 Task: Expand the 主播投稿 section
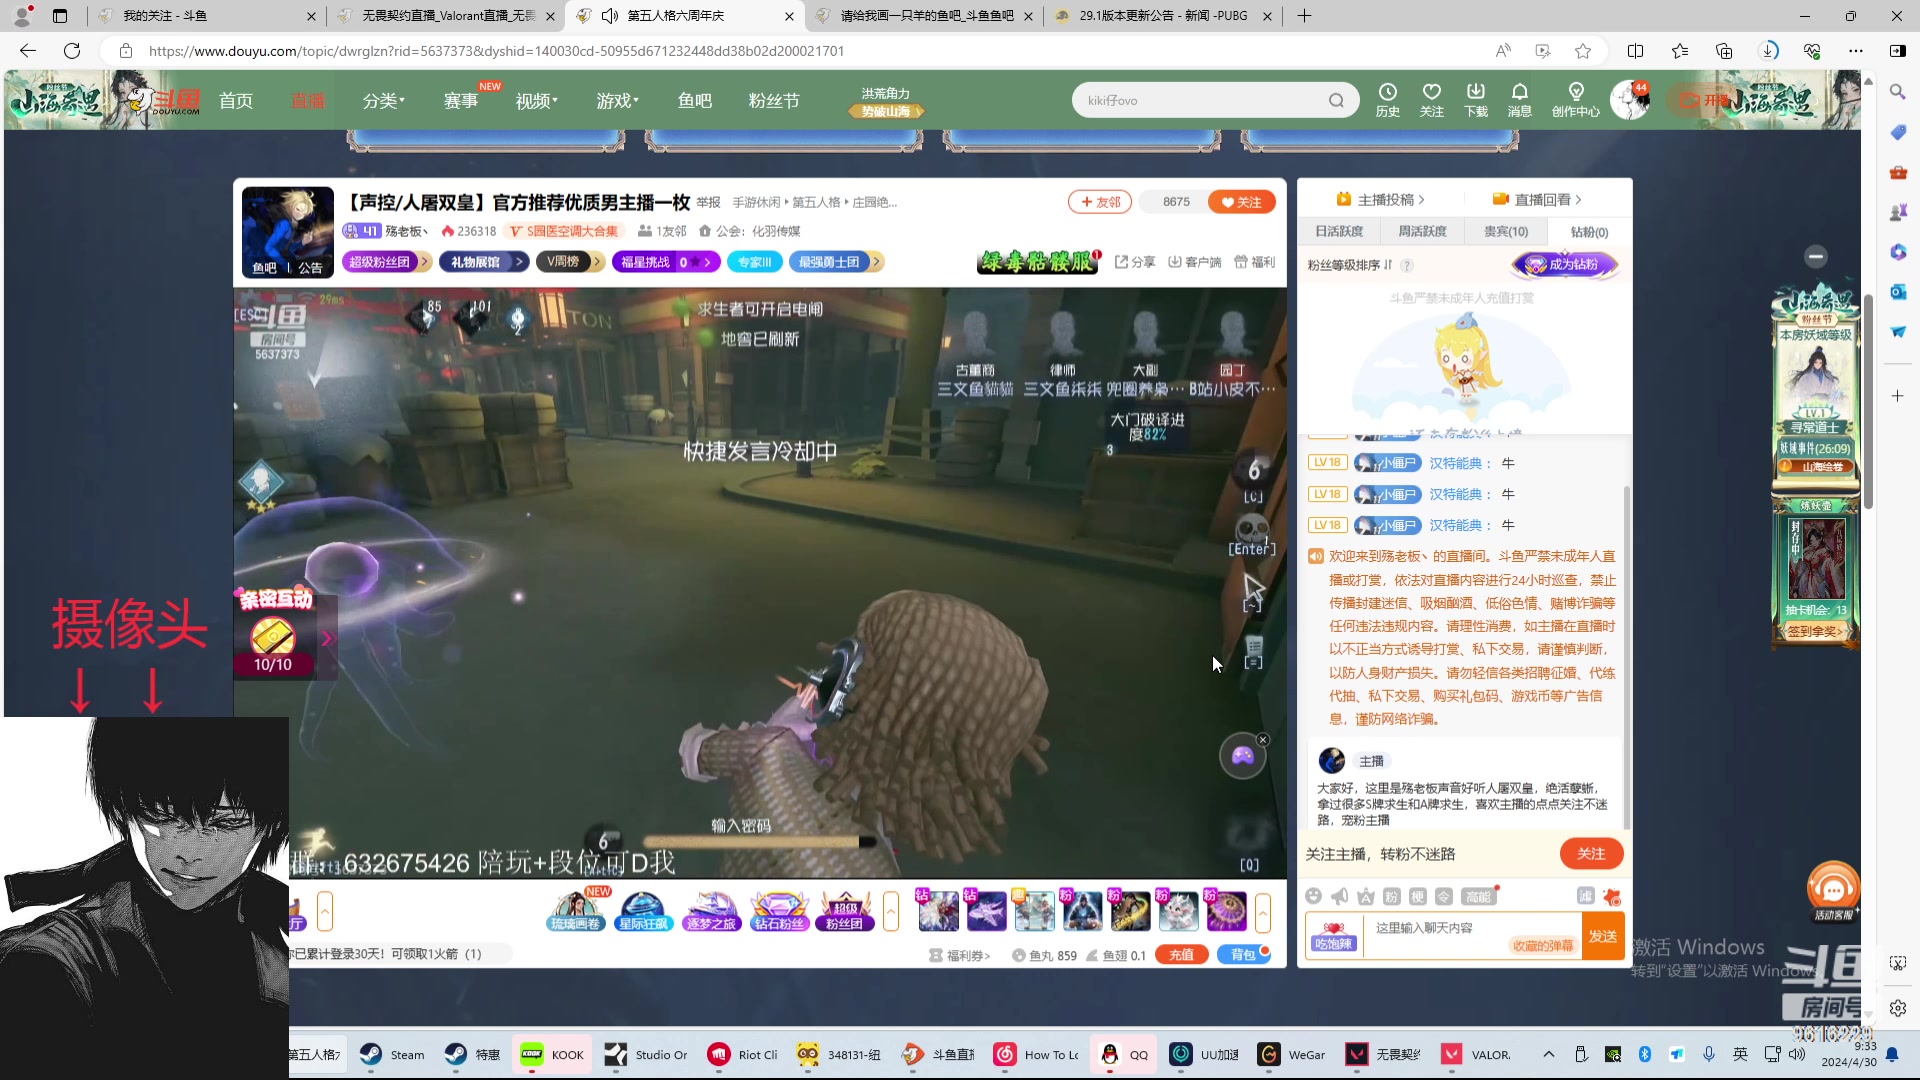point(1382,199)
